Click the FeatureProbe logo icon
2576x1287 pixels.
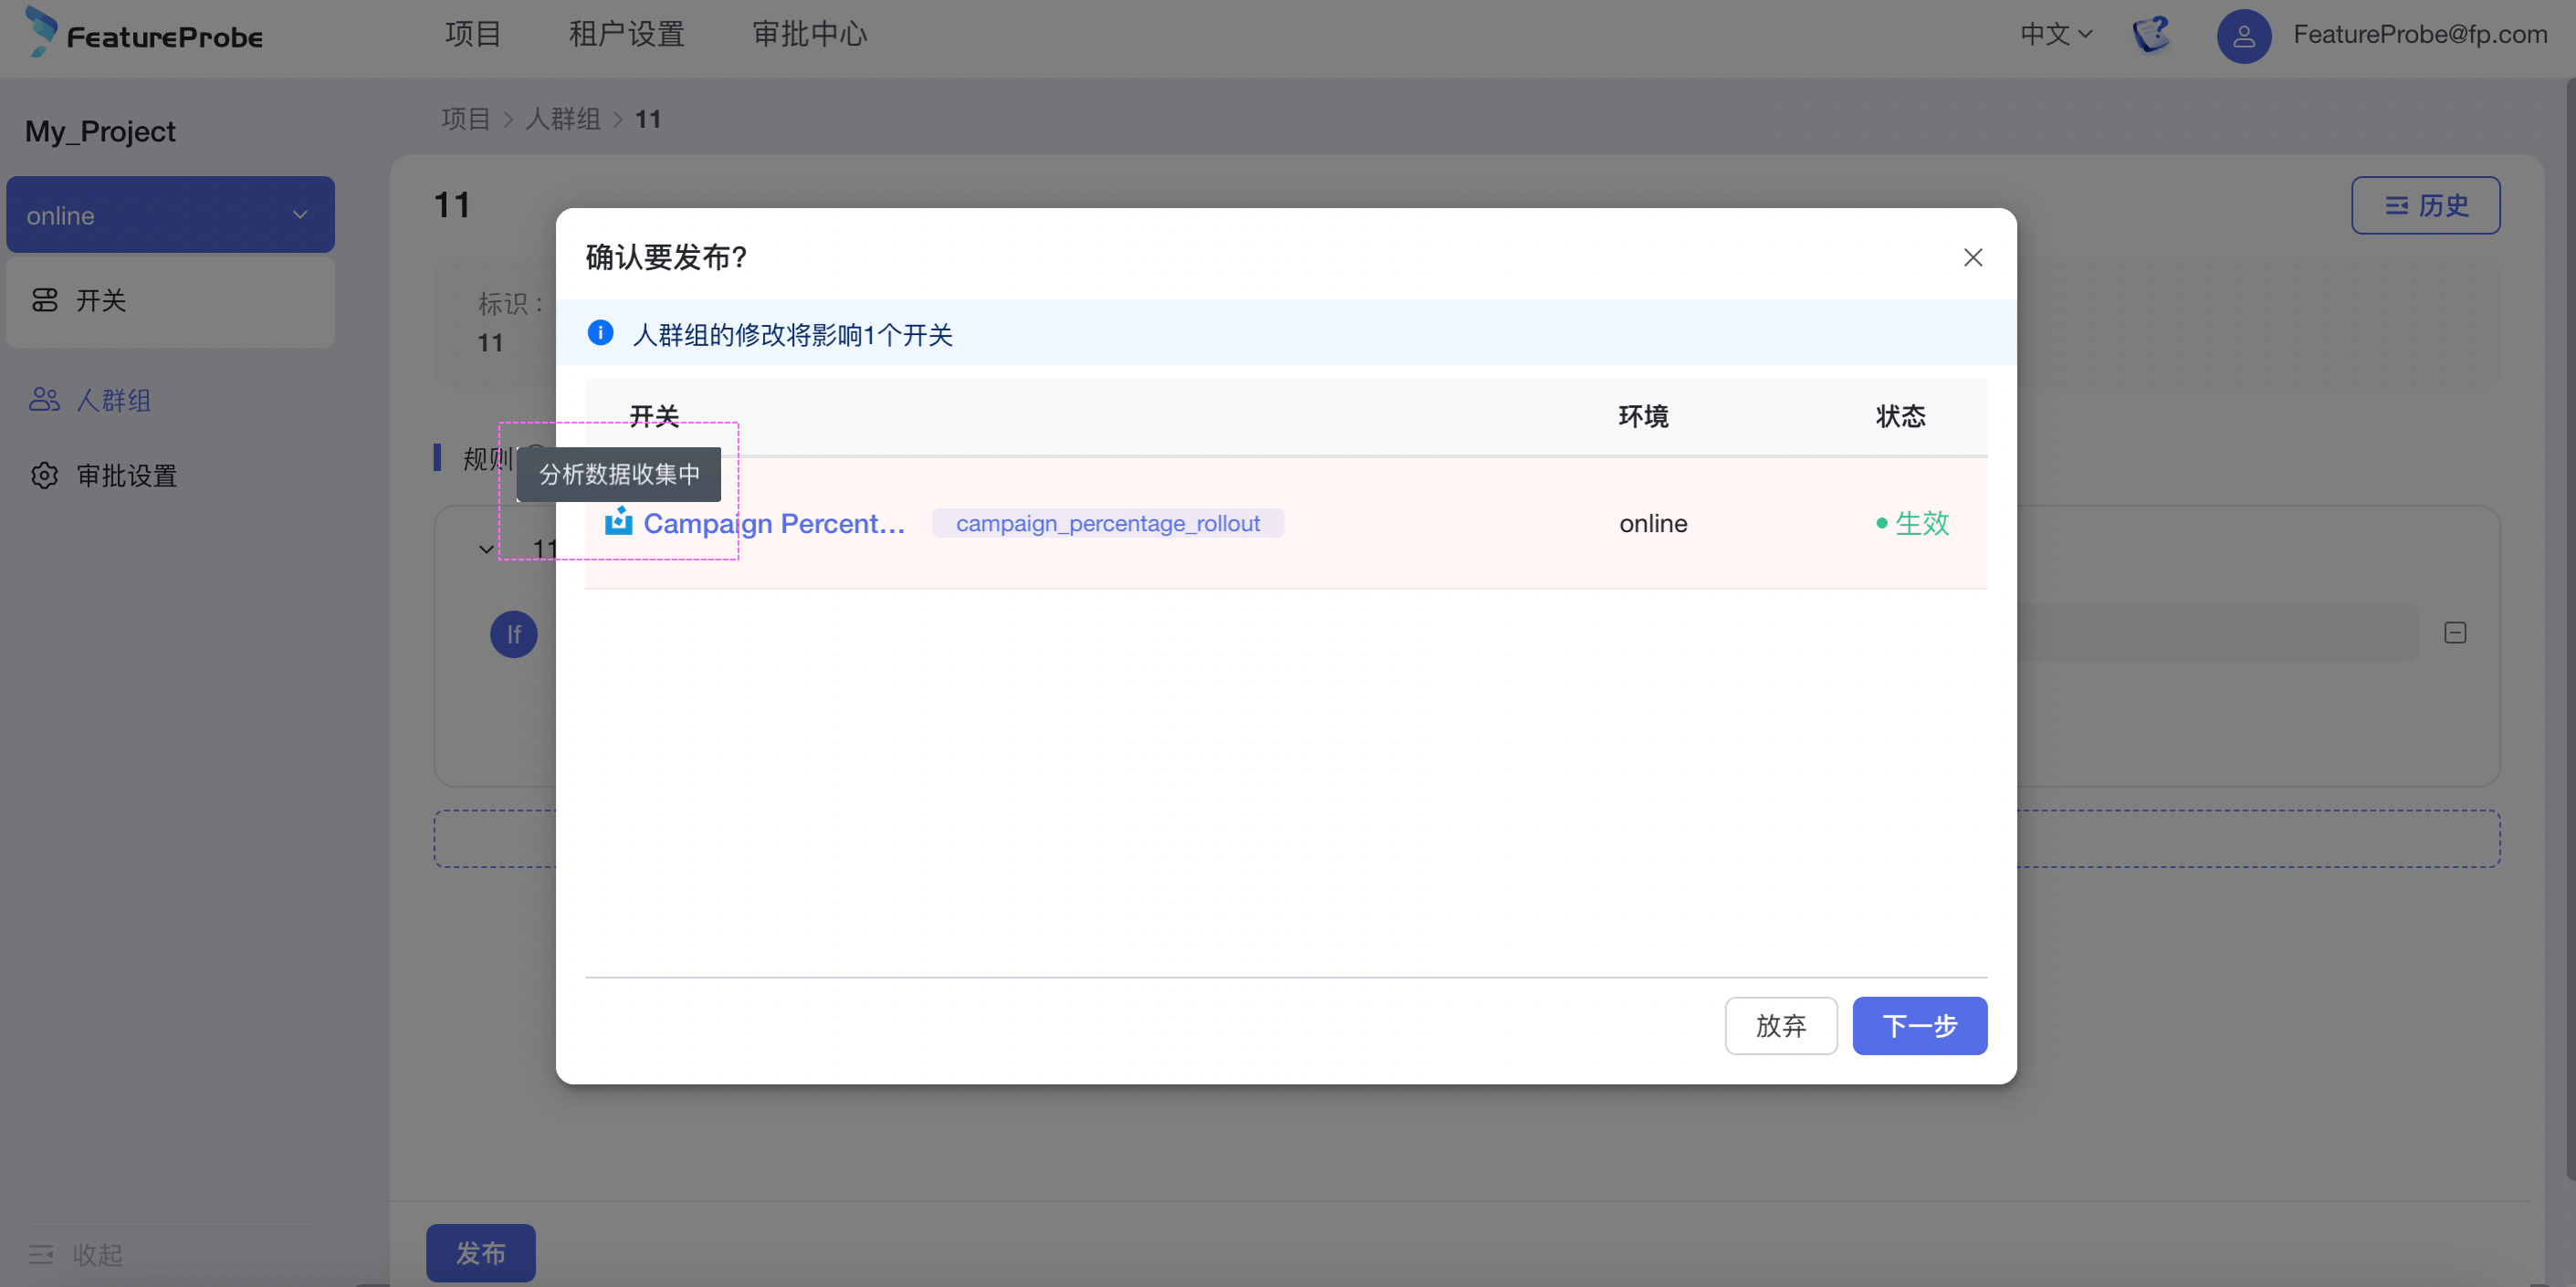pos(41,32)
